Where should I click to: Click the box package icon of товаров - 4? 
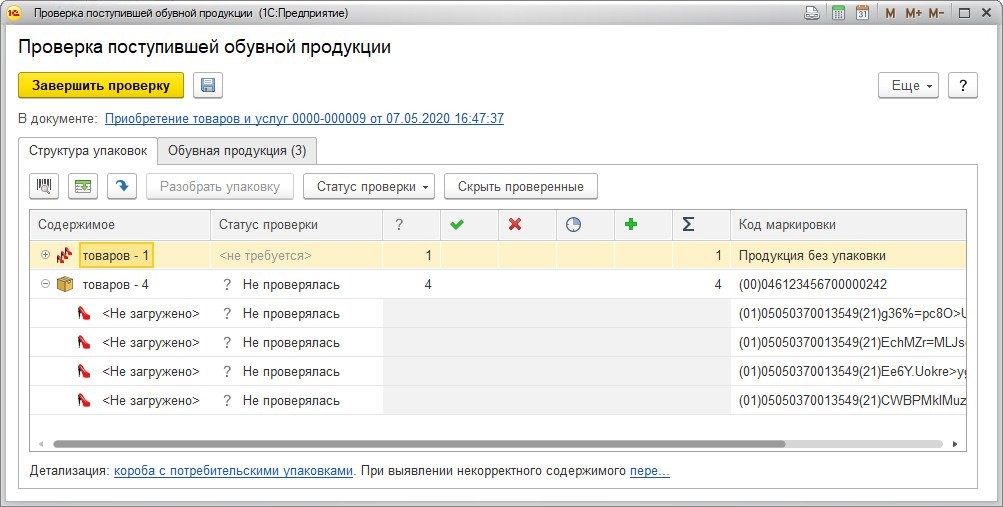click(65, 285)
